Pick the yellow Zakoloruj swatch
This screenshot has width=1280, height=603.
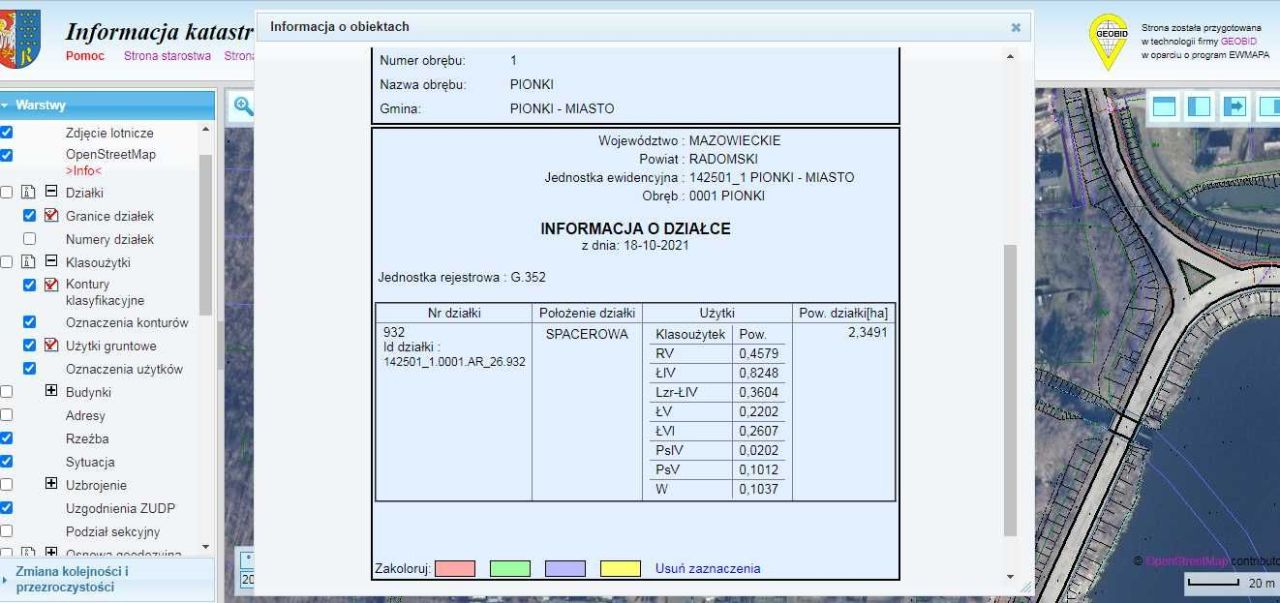tap(620, 569)
